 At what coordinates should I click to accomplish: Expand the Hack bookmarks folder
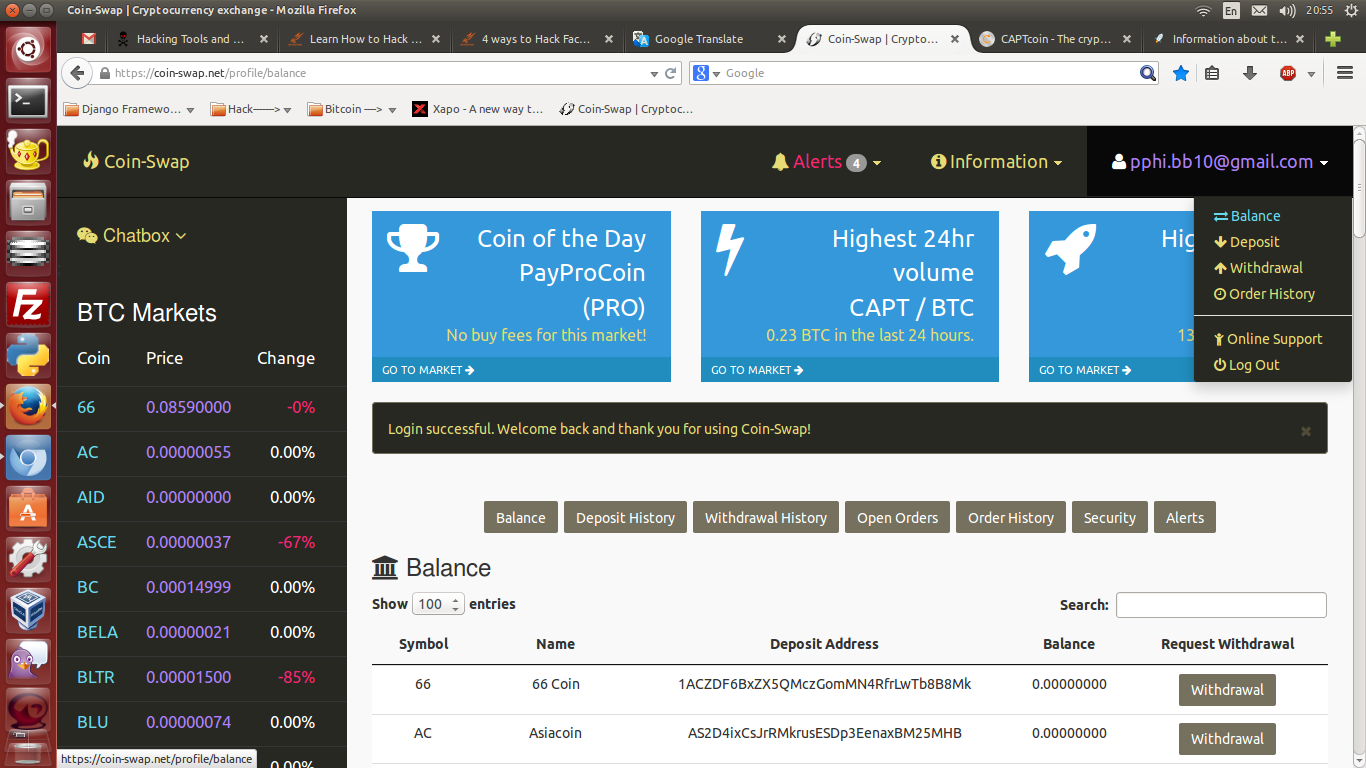tap(251, 109)
